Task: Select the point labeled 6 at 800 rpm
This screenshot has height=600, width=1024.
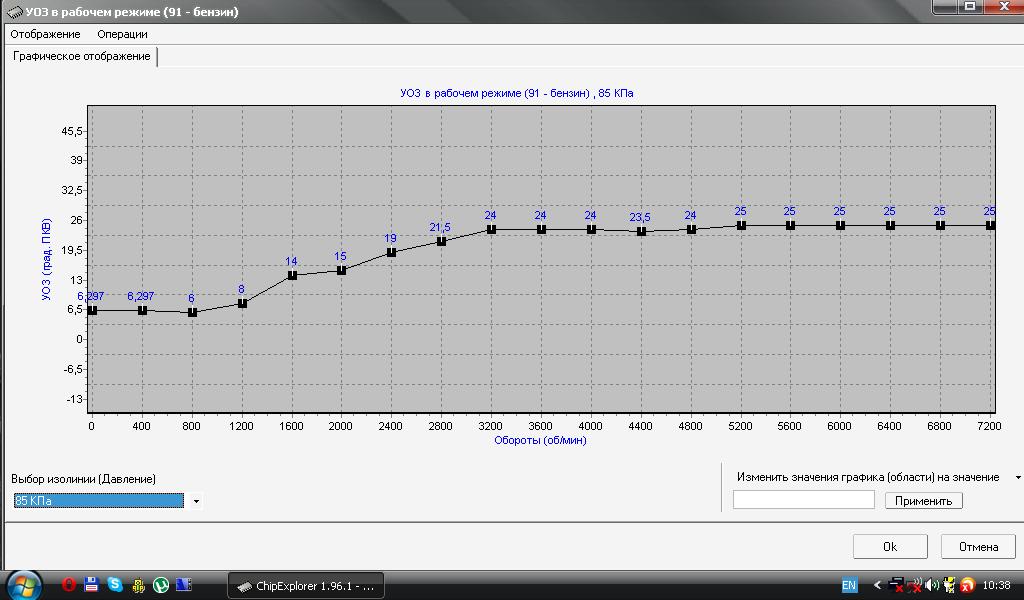Action: point(193,313)
